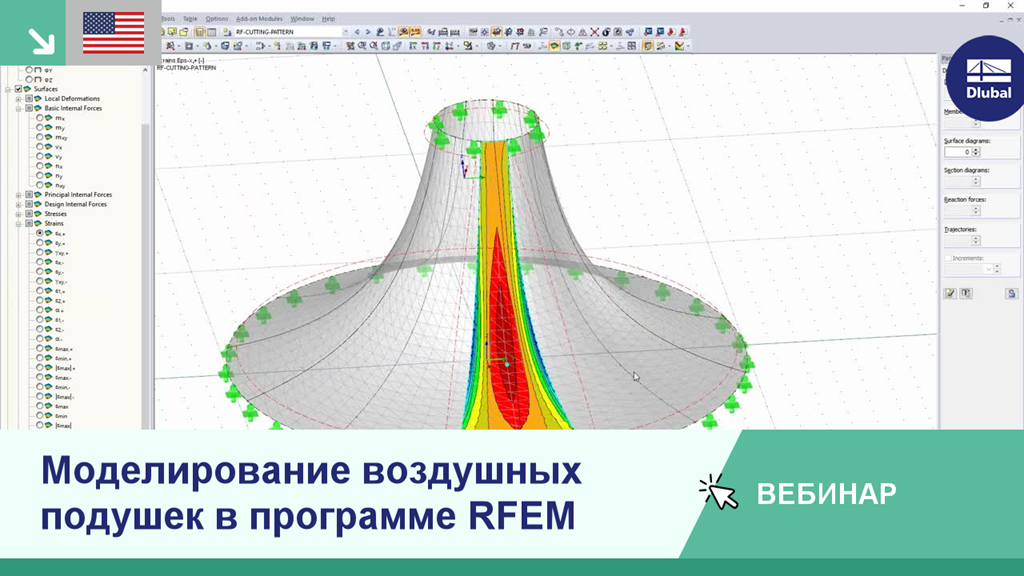Screen dimensions: 1024x576
Task: Click the white webinar cursor icon
Action: point(718,492)
